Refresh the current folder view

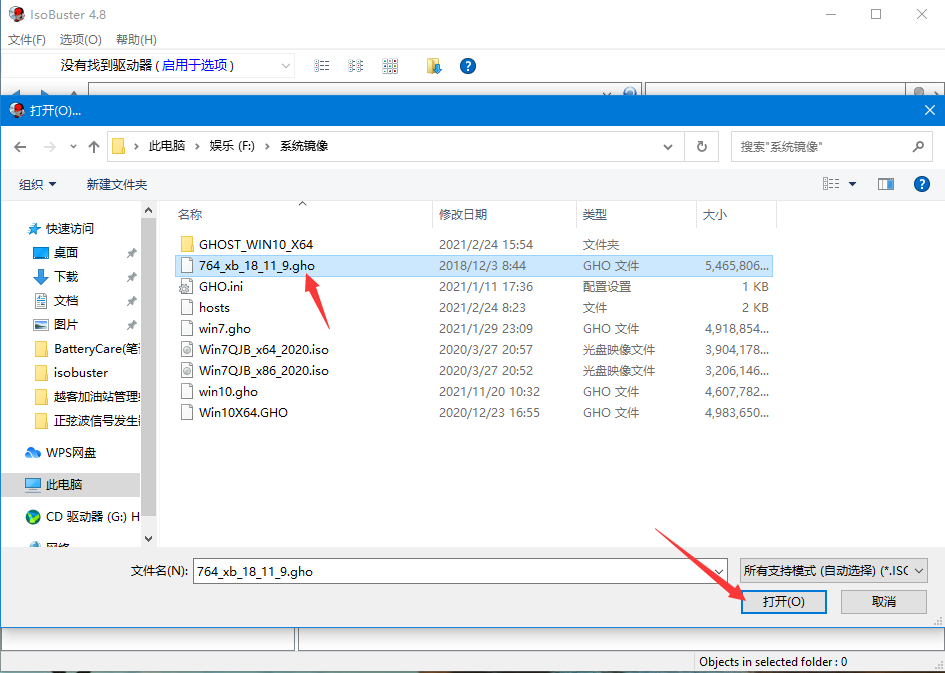coord(702,146)
